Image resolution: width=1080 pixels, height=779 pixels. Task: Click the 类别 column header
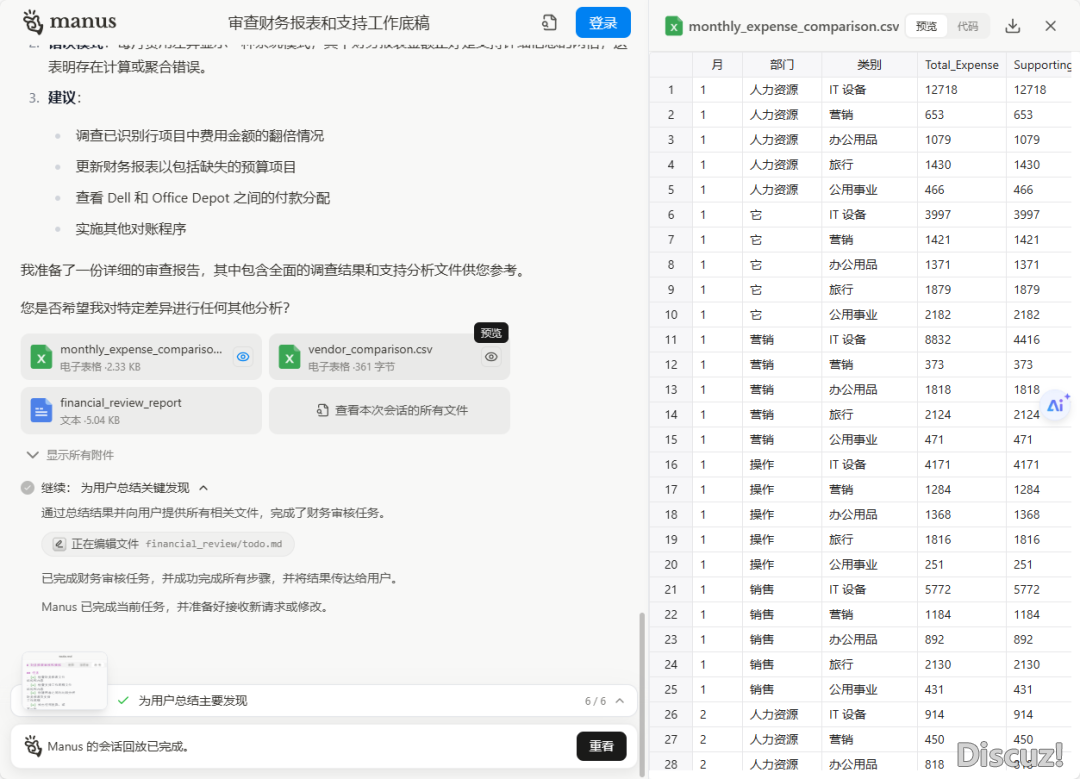(x=869, y=65)
